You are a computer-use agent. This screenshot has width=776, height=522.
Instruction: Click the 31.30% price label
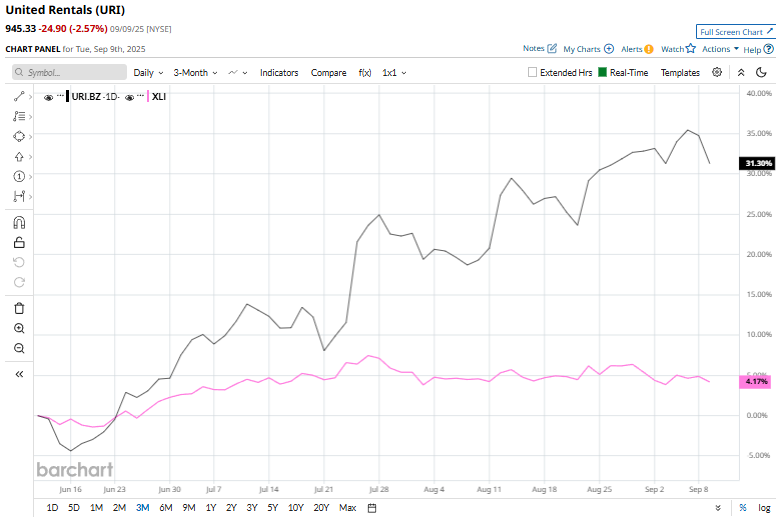[757, 163]
